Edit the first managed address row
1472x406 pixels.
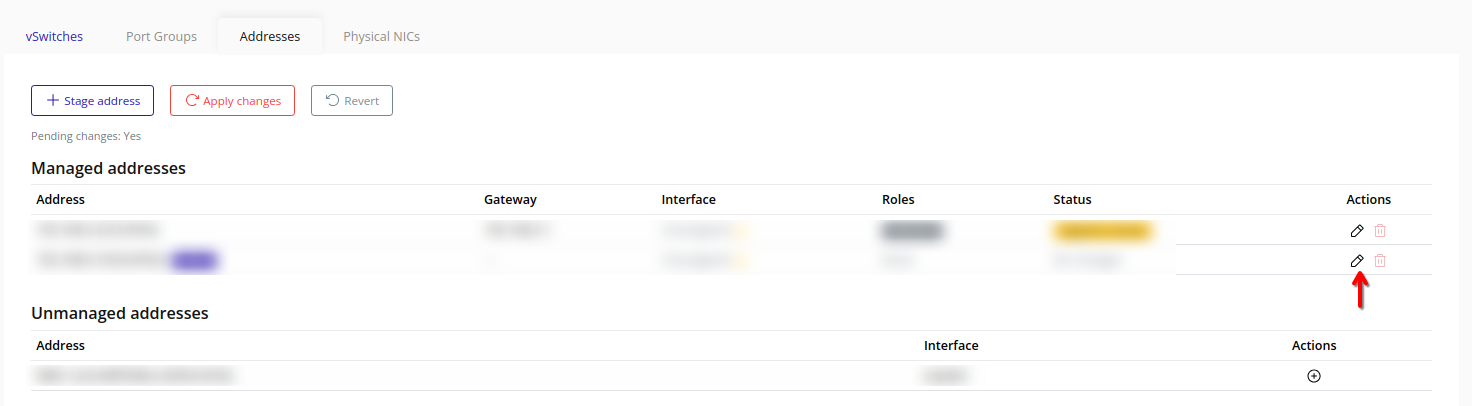1357,231
